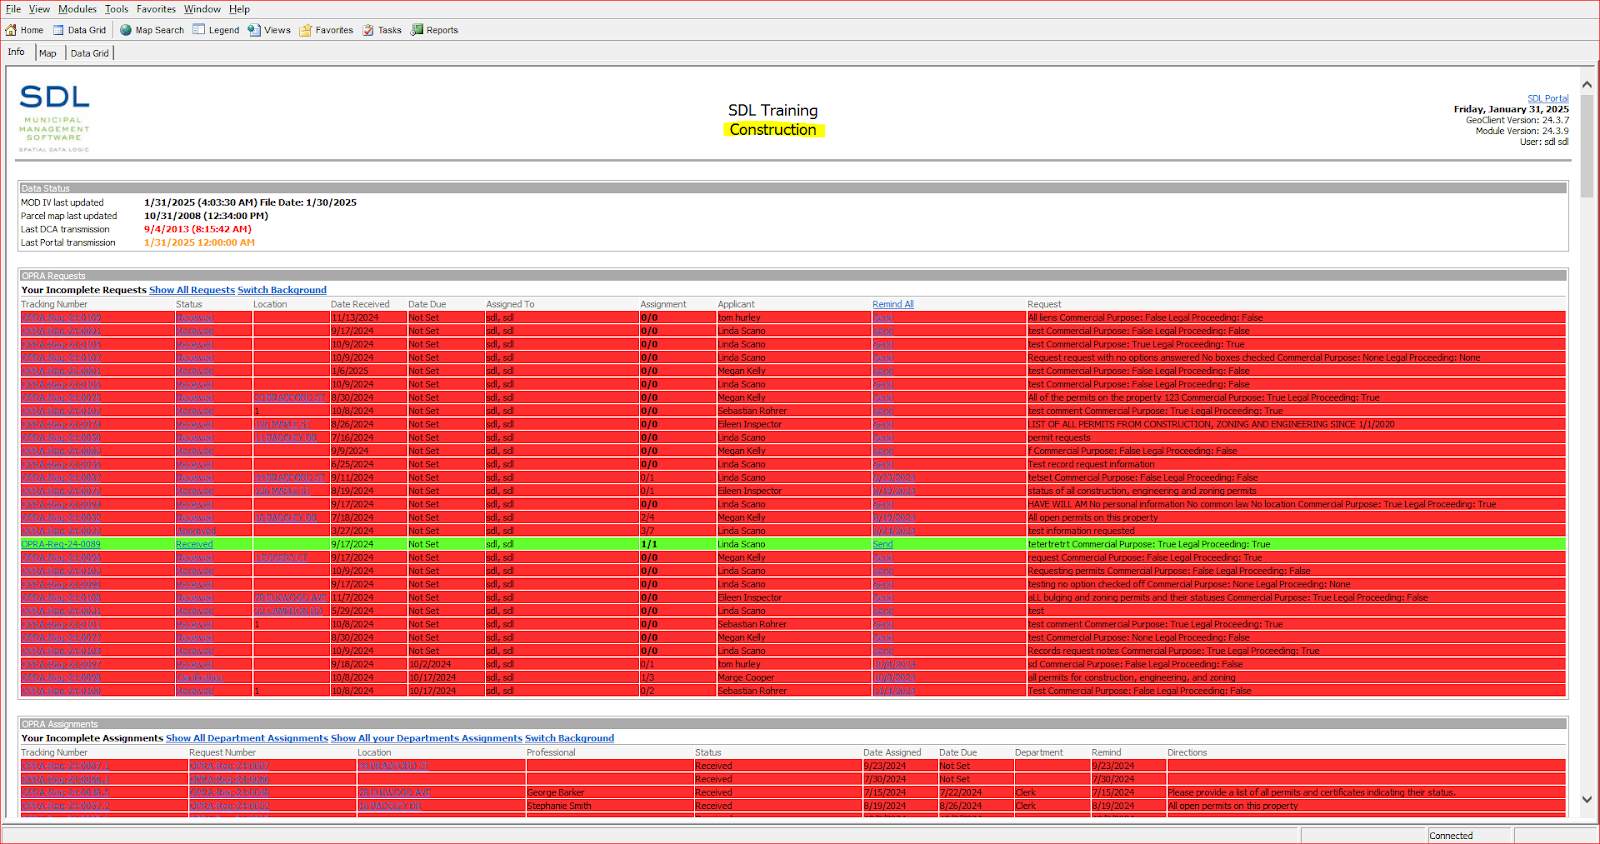
Task: Open the Modules menu
Action: 77,9
